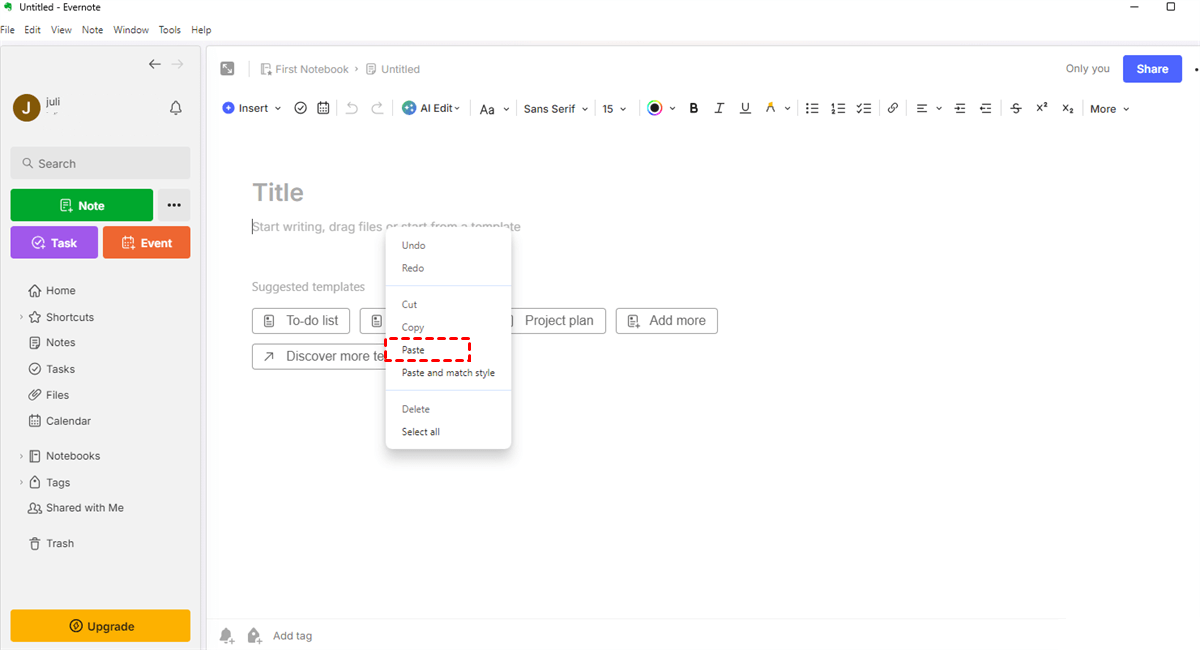Open the Sans Serif font dropdown

555,108
